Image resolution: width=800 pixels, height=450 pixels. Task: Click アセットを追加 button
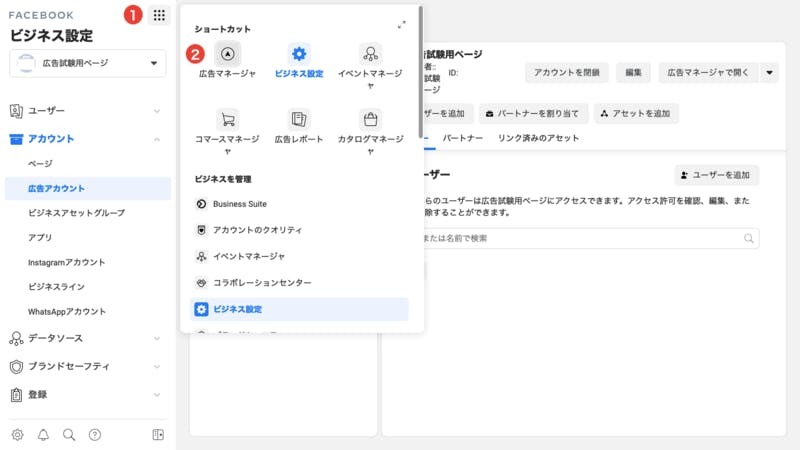[636, 113]
